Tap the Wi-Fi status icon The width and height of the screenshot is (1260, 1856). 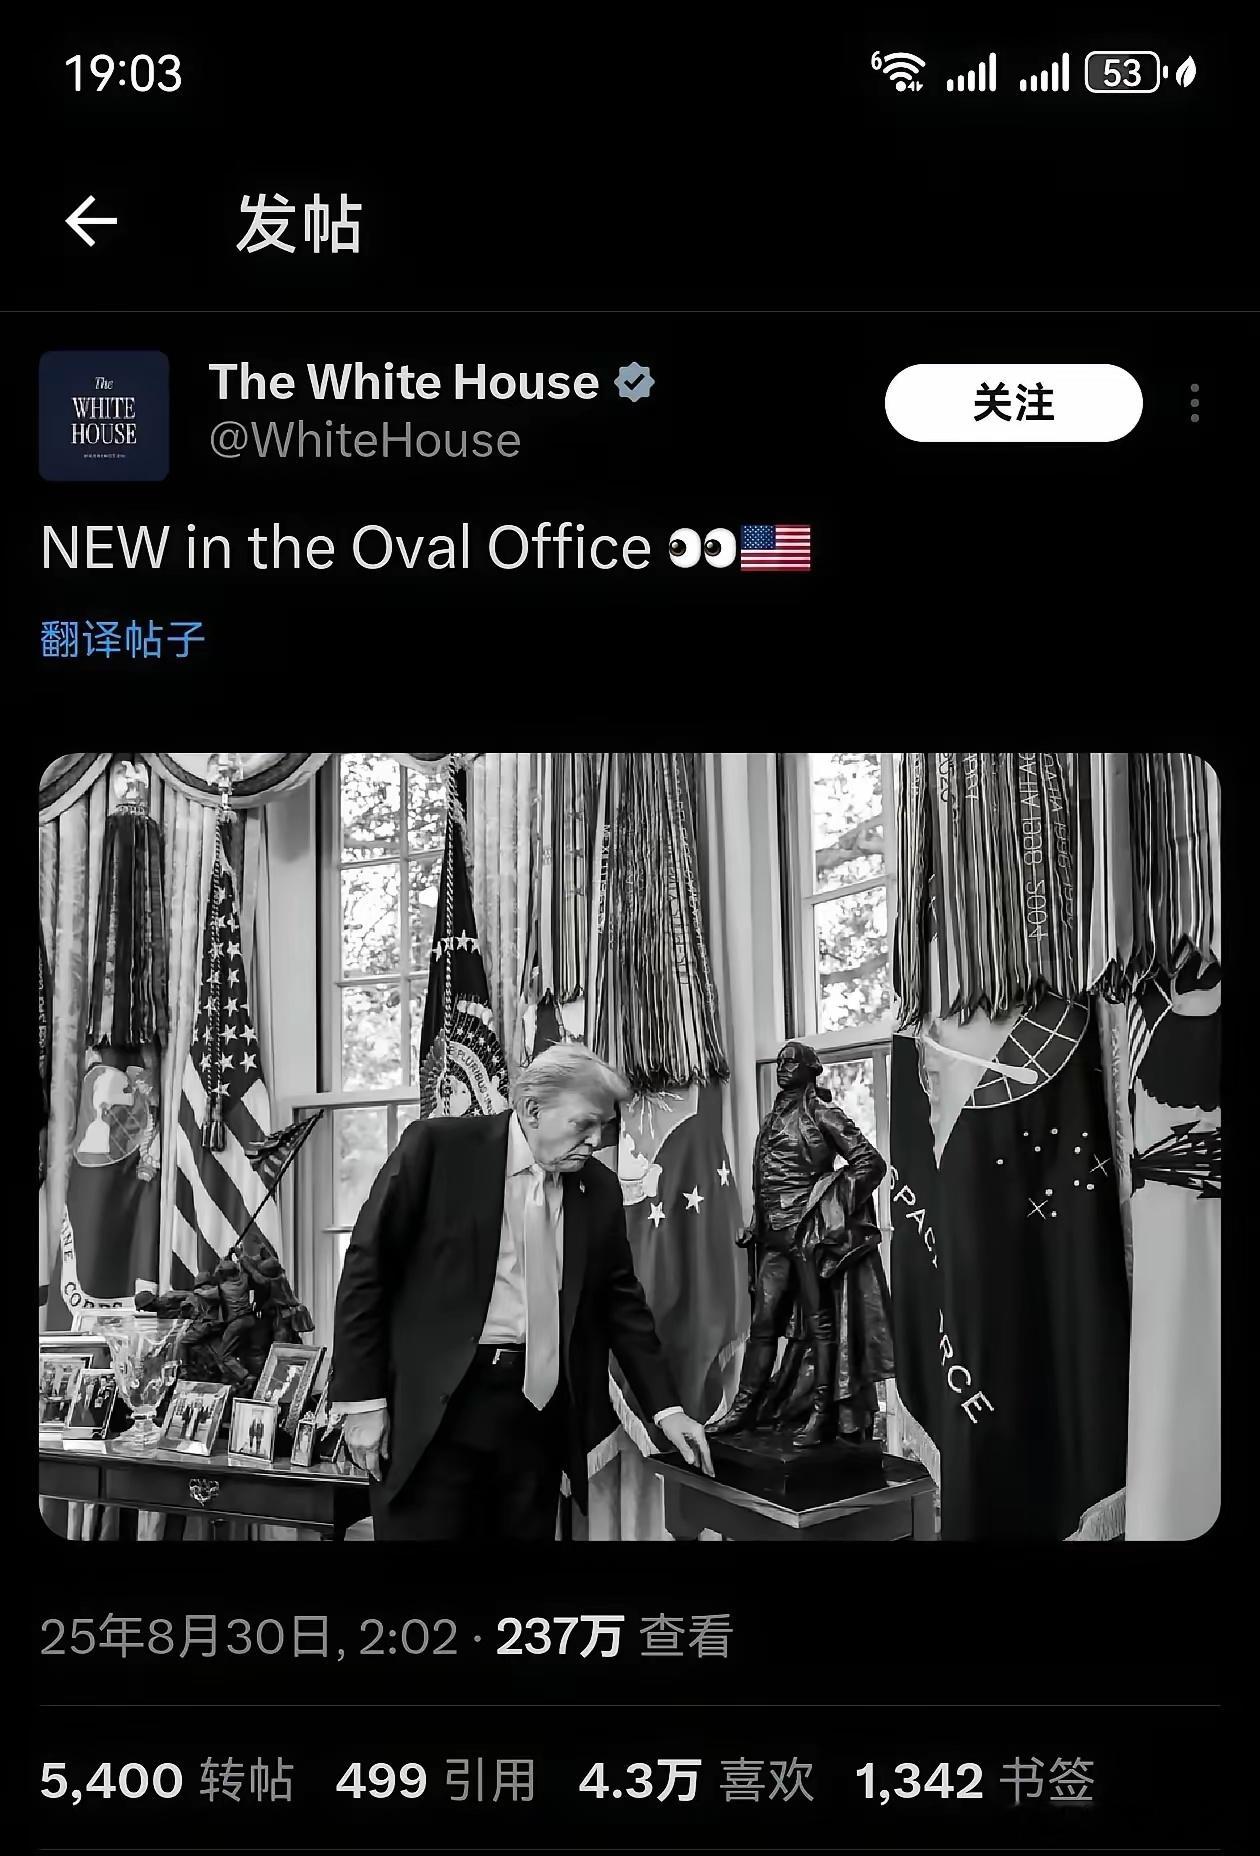[899, 73]
